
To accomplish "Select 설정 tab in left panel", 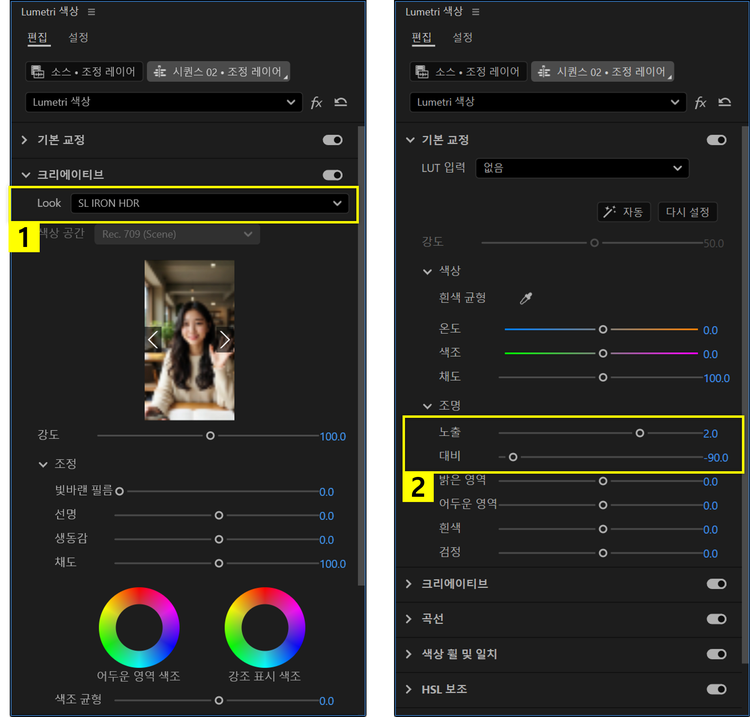I will [x=78, y=37].
